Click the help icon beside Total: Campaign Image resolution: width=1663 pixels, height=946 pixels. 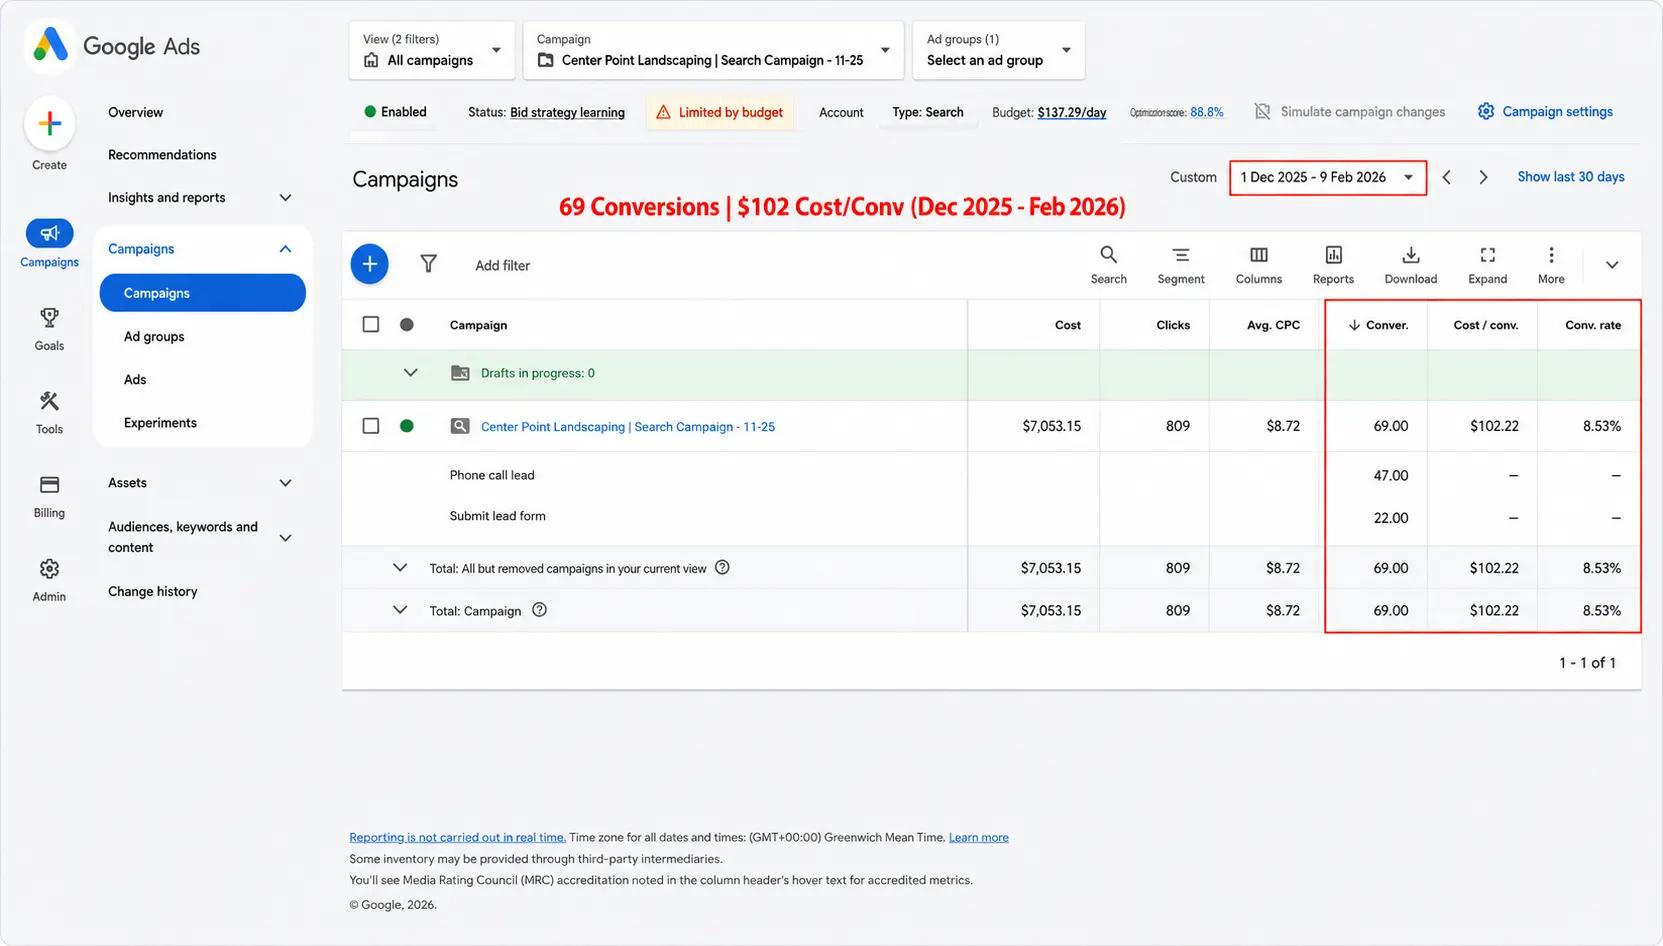tap(539, 610)
